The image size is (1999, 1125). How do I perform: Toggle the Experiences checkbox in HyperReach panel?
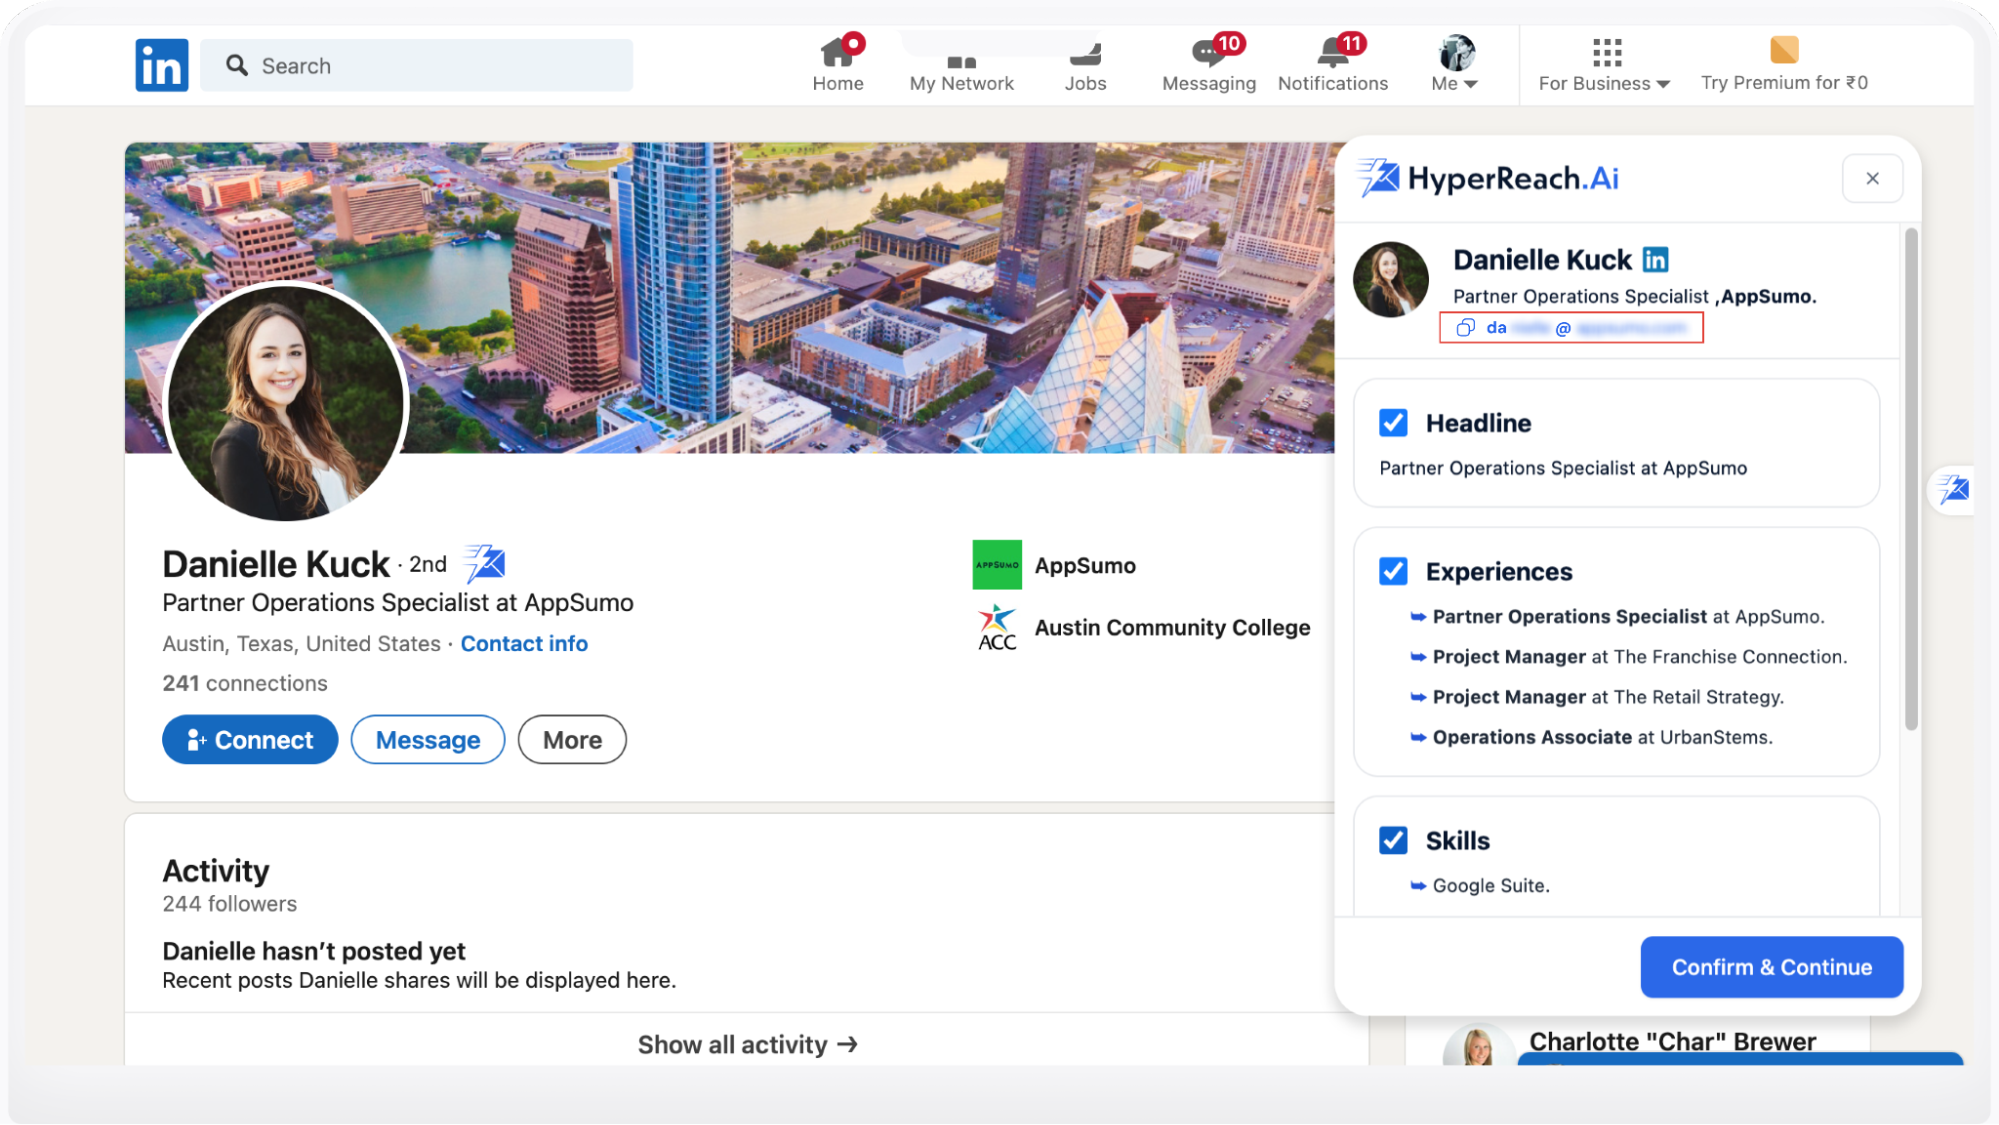(1395, 571)
